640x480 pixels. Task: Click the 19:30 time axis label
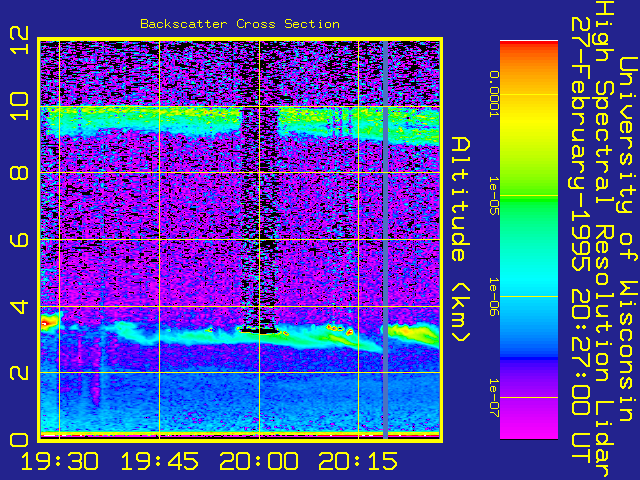tap(60, 461)
